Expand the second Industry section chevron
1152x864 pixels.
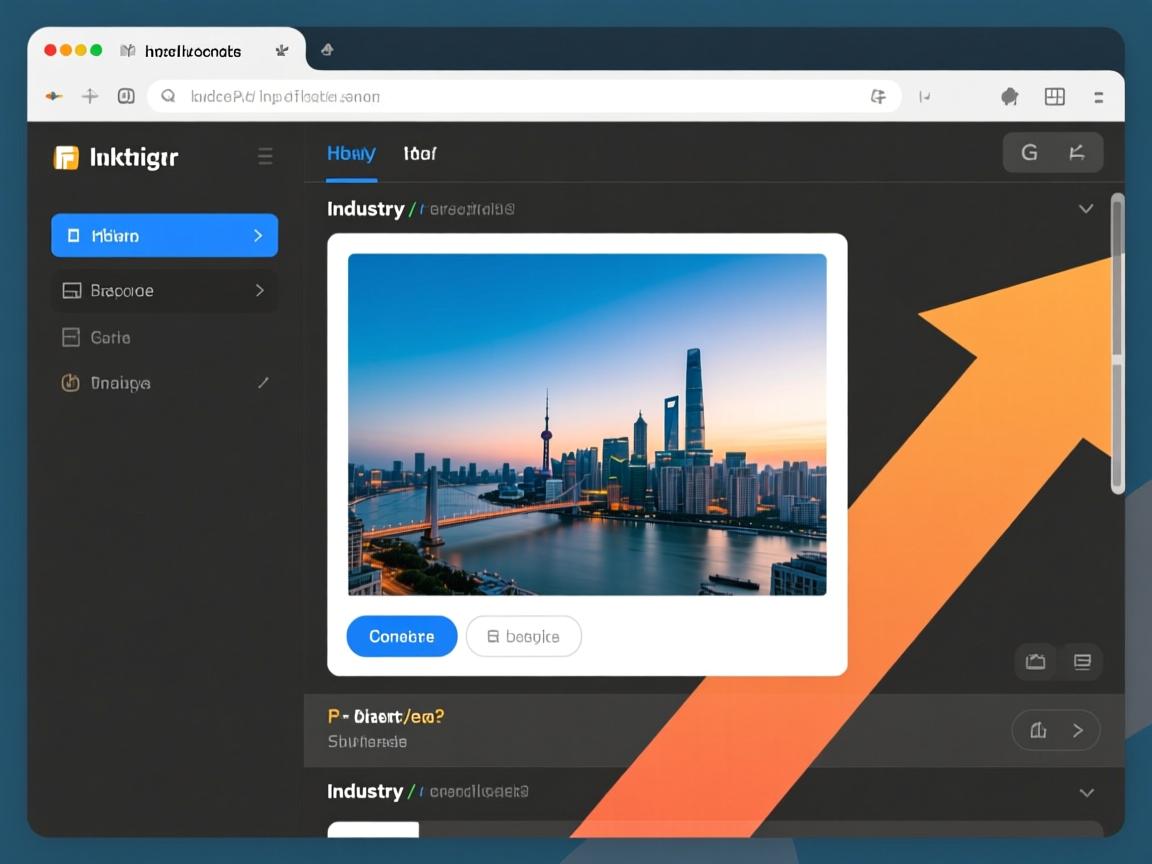coord(1086,792)
